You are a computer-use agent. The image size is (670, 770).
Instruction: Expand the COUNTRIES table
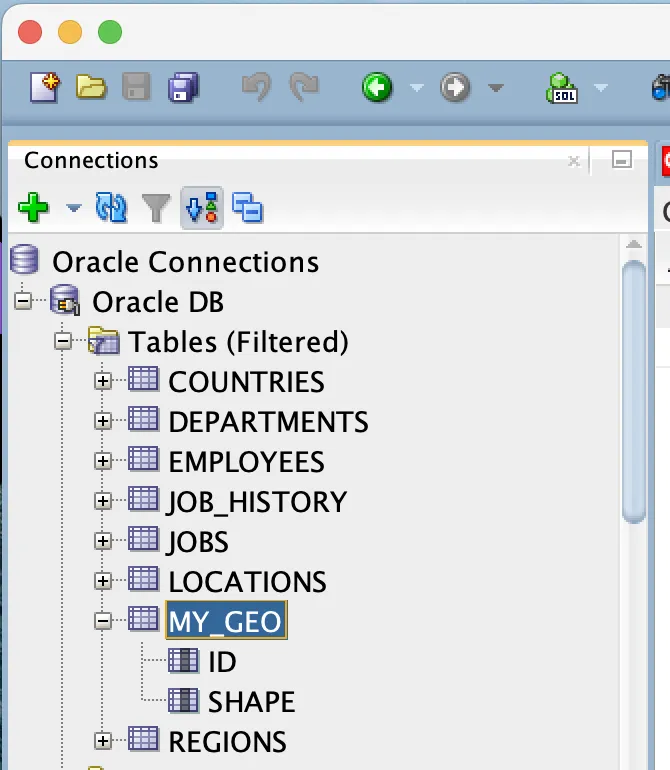[103, 381]
